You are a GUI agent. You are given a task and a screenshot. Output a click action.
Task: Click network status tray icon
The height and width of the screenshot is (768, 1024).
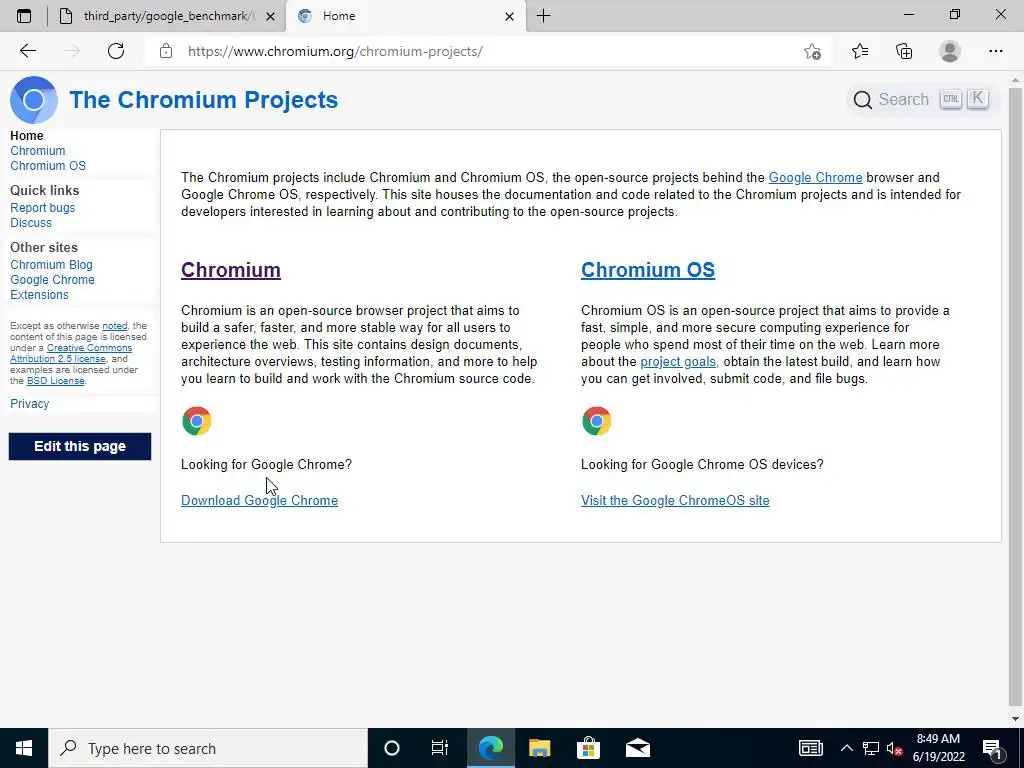coord(871,748)
